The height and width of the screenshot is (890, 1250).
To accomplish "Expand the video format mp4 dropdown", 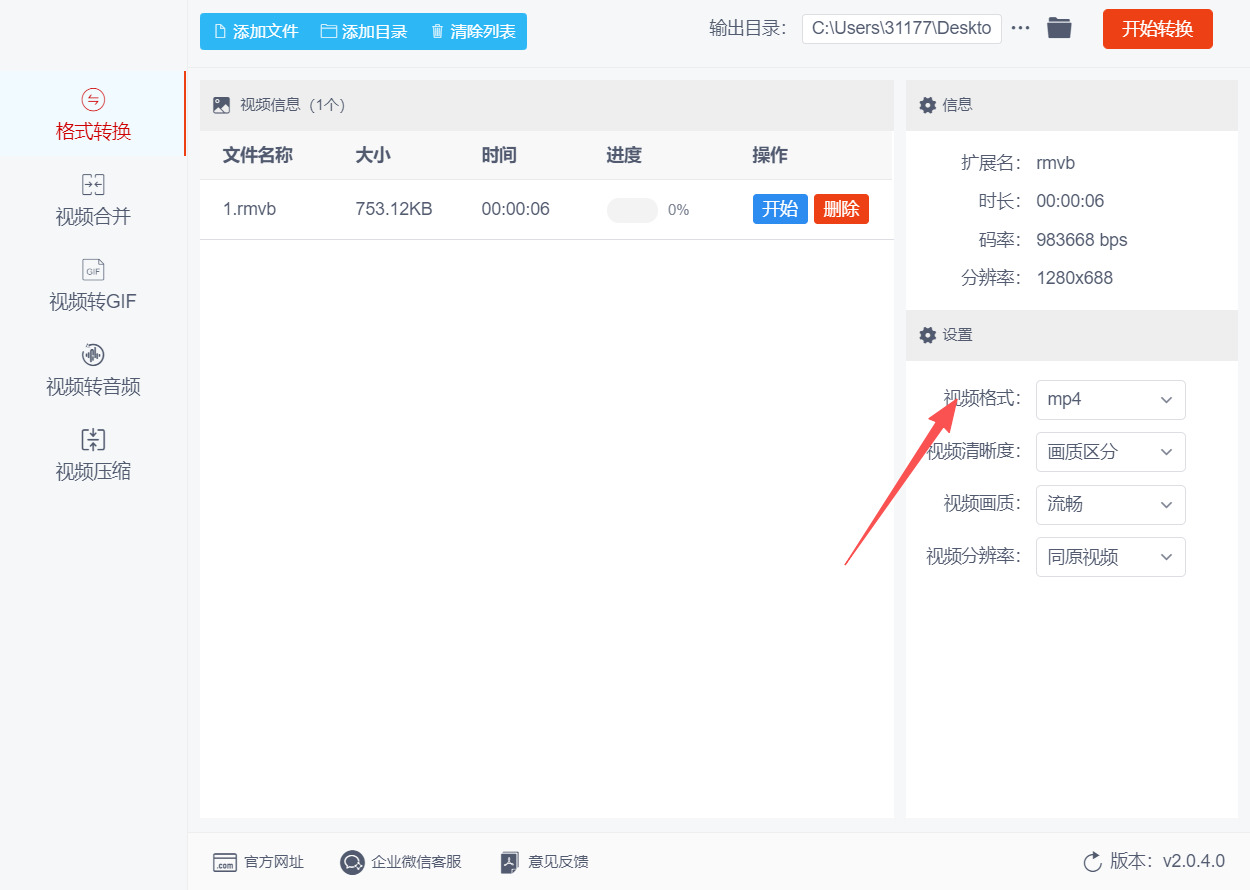I will [x=1110, y=400].
